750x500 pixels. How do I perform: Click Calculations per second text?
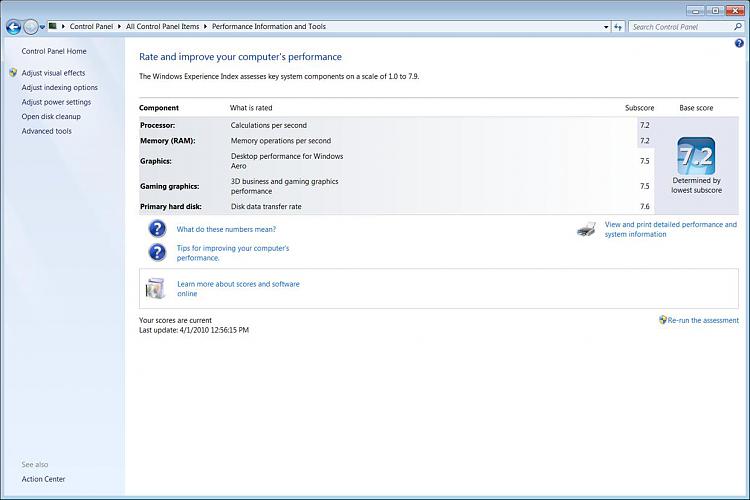tap(269, 125)
